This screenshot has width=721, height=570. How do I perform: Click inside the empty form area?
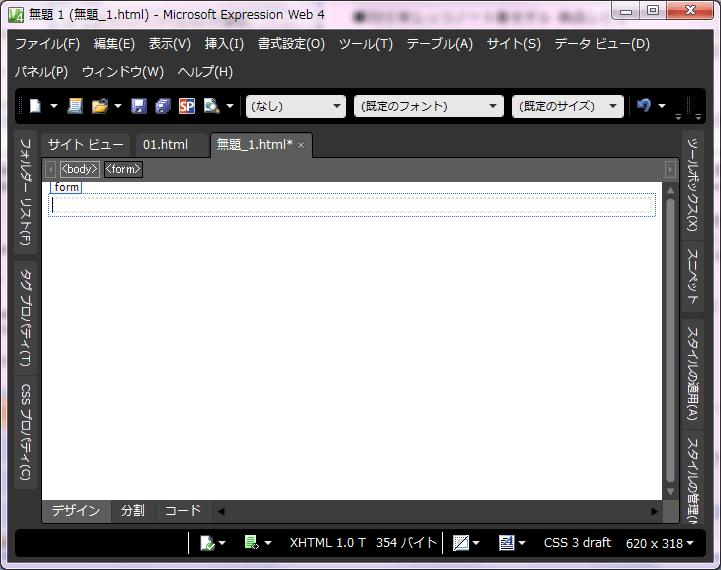coord(352,205)
